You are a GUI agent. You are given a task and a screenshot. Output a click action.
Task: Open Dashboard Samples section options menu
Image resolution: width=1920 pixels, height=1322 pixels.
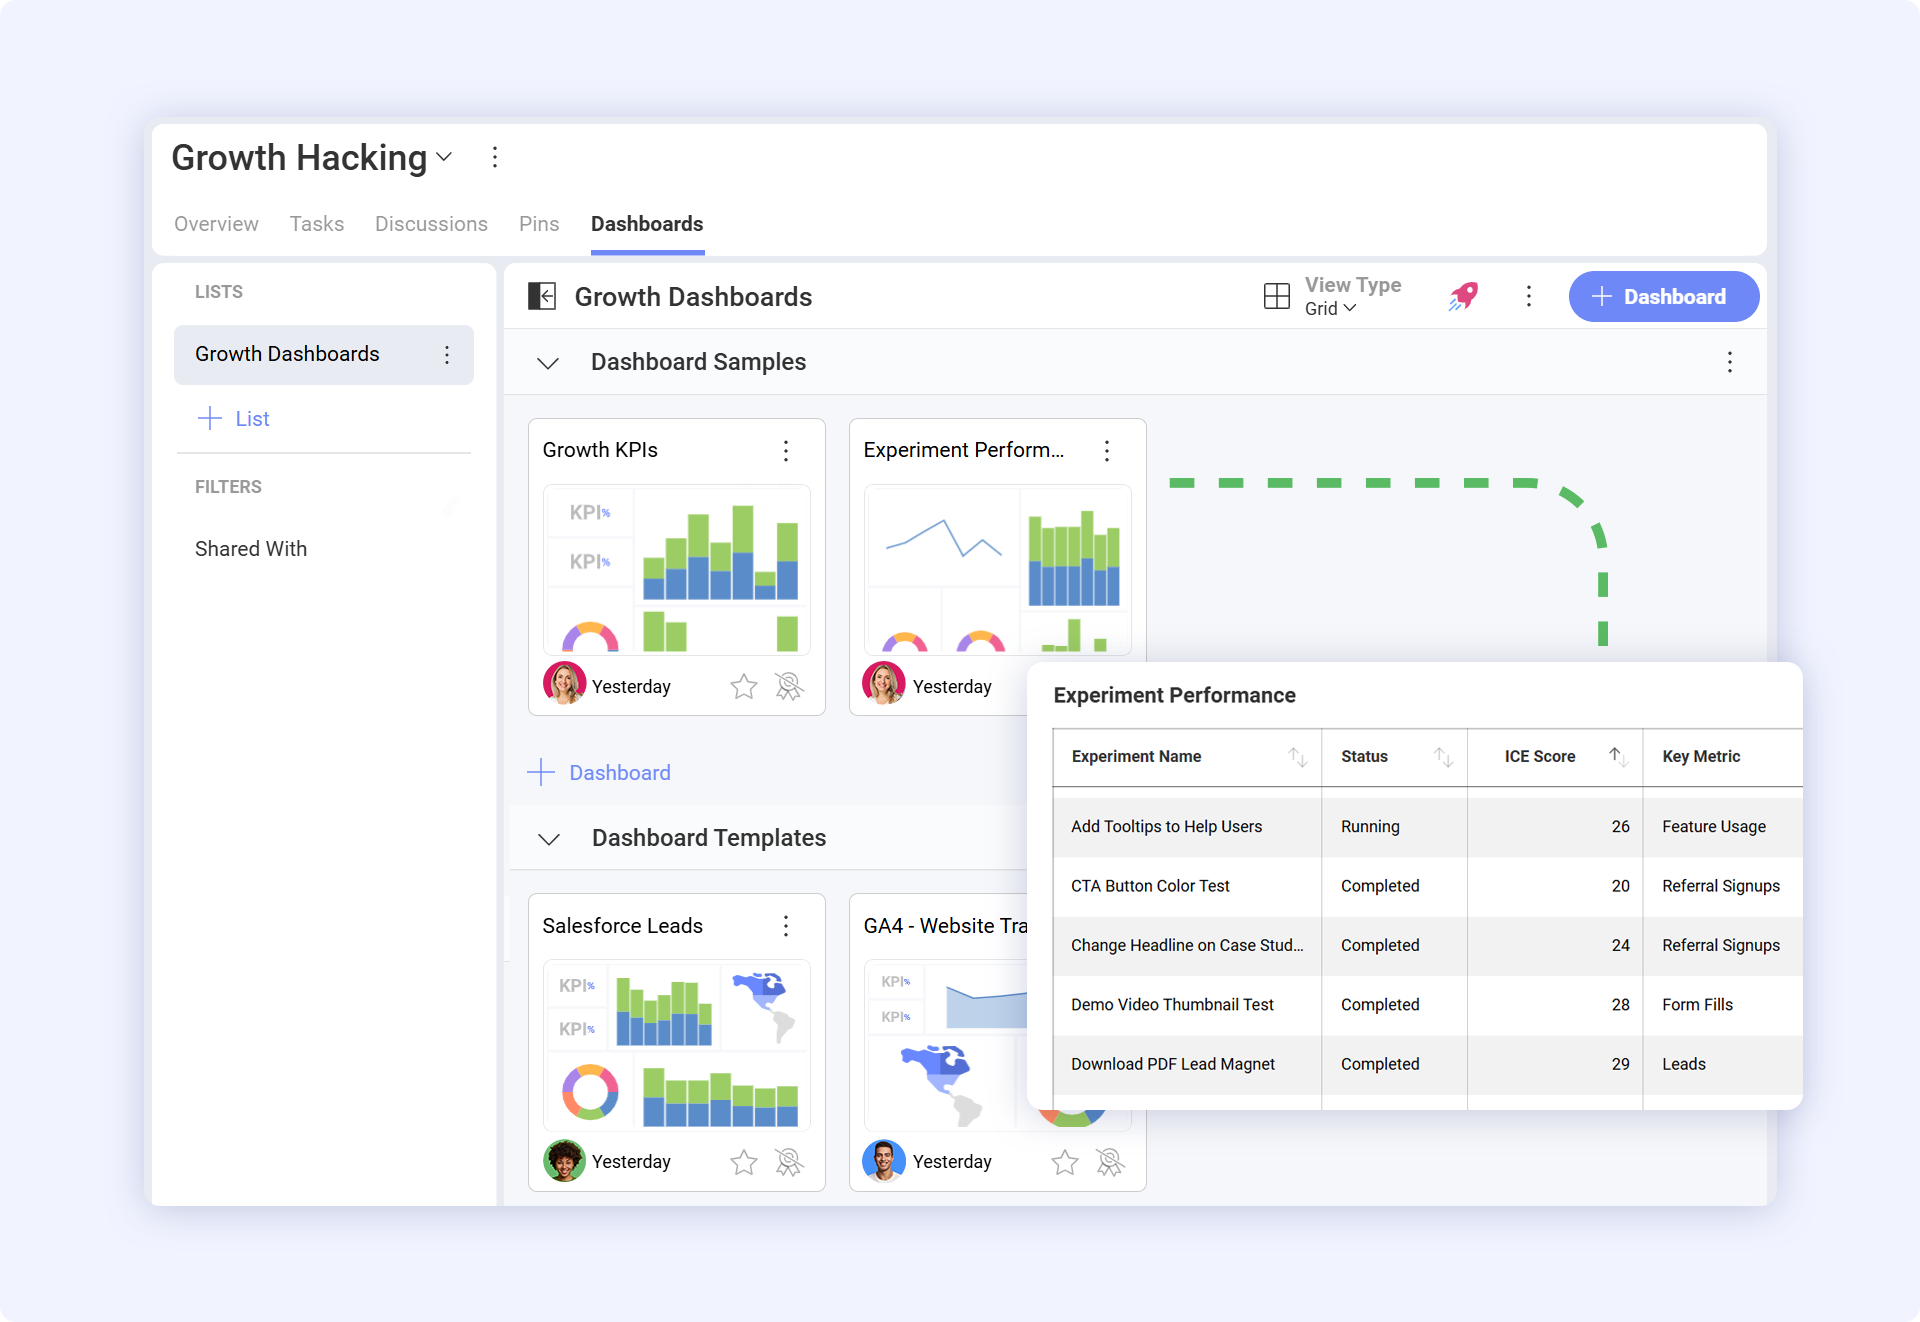pos(1730,362)
